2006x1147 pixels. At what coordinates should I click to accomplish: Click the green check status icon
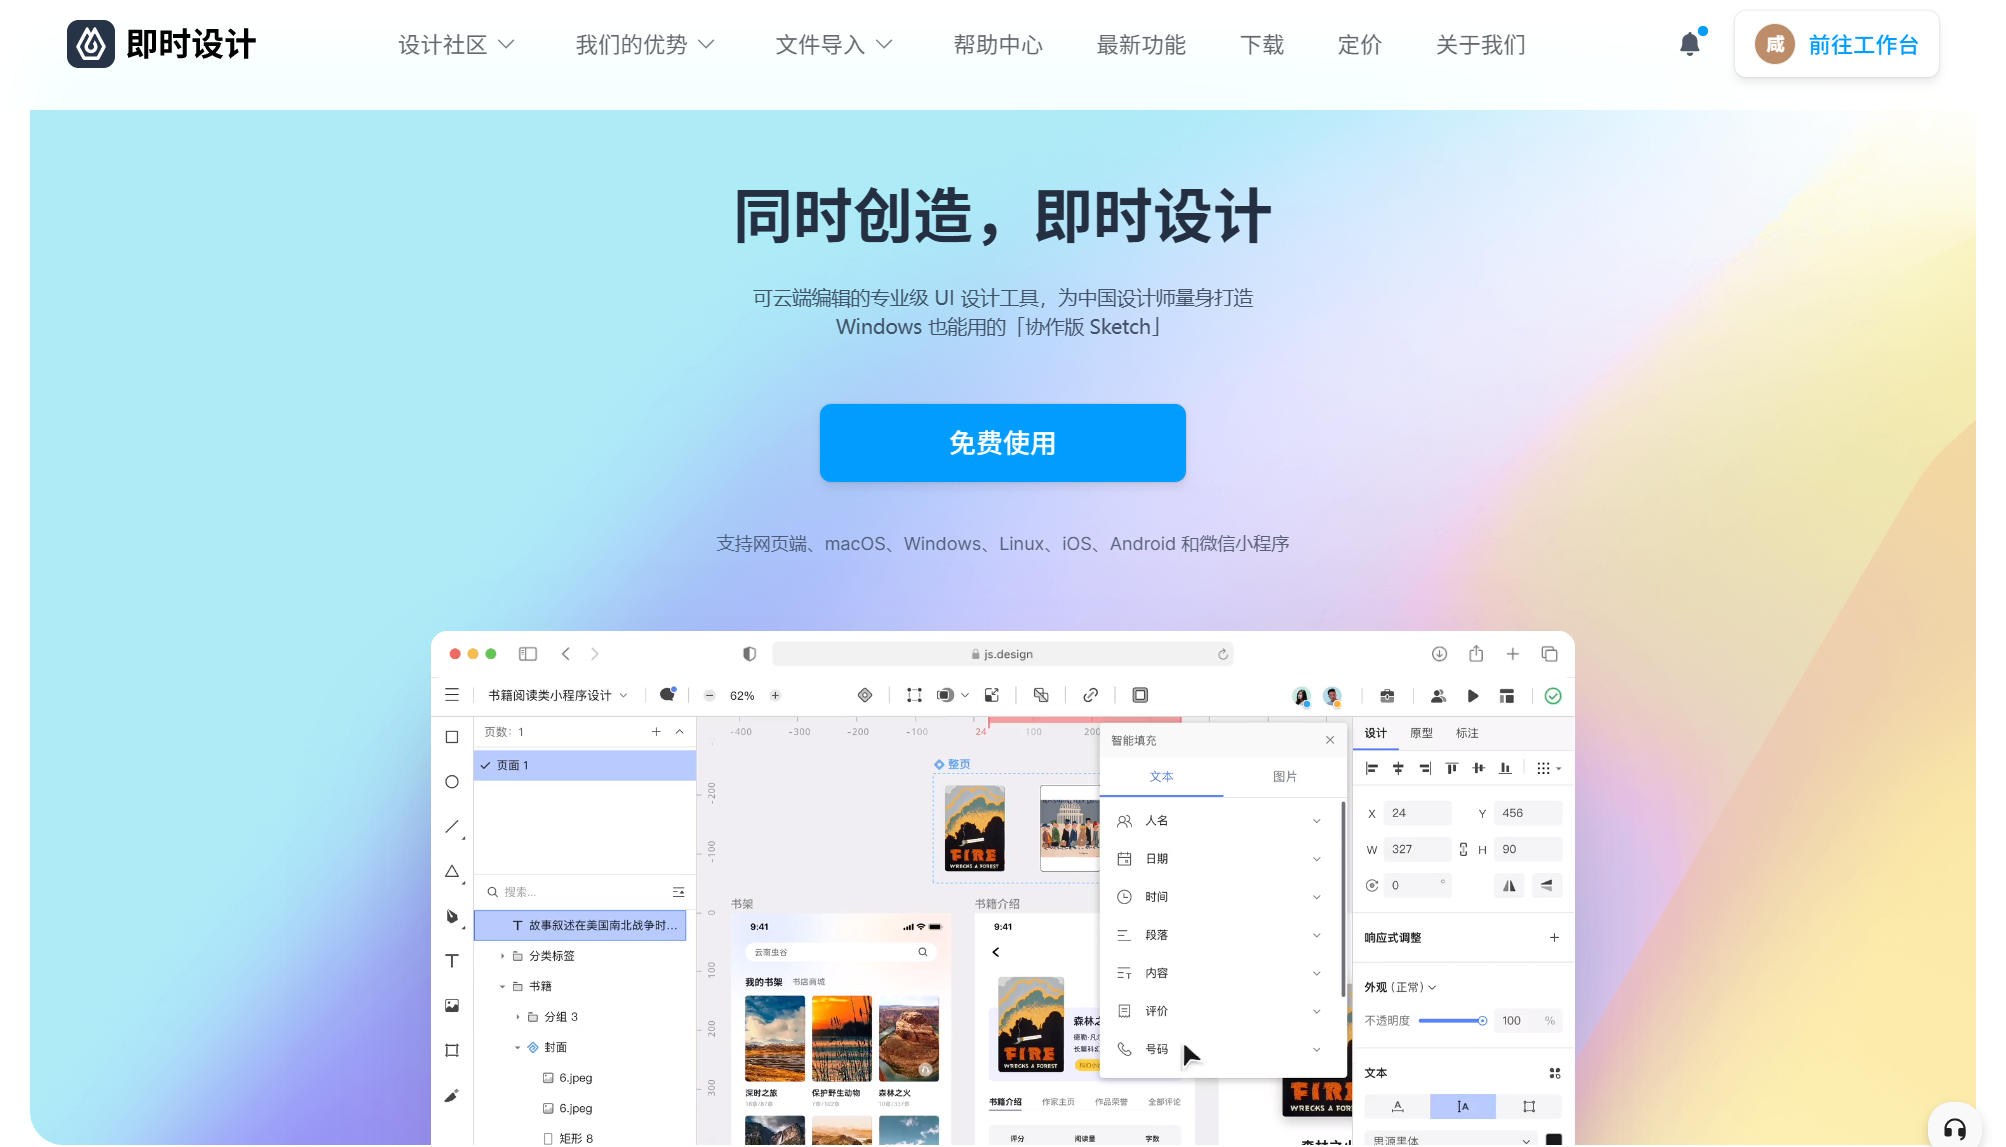click(x=1553, y=696)
